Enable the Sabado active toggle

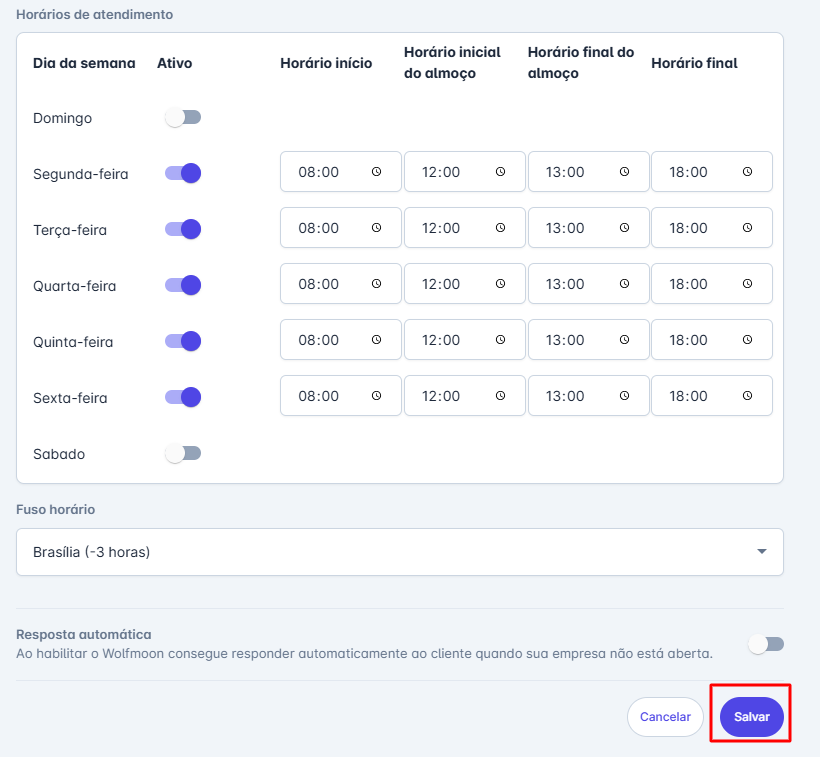183,454
